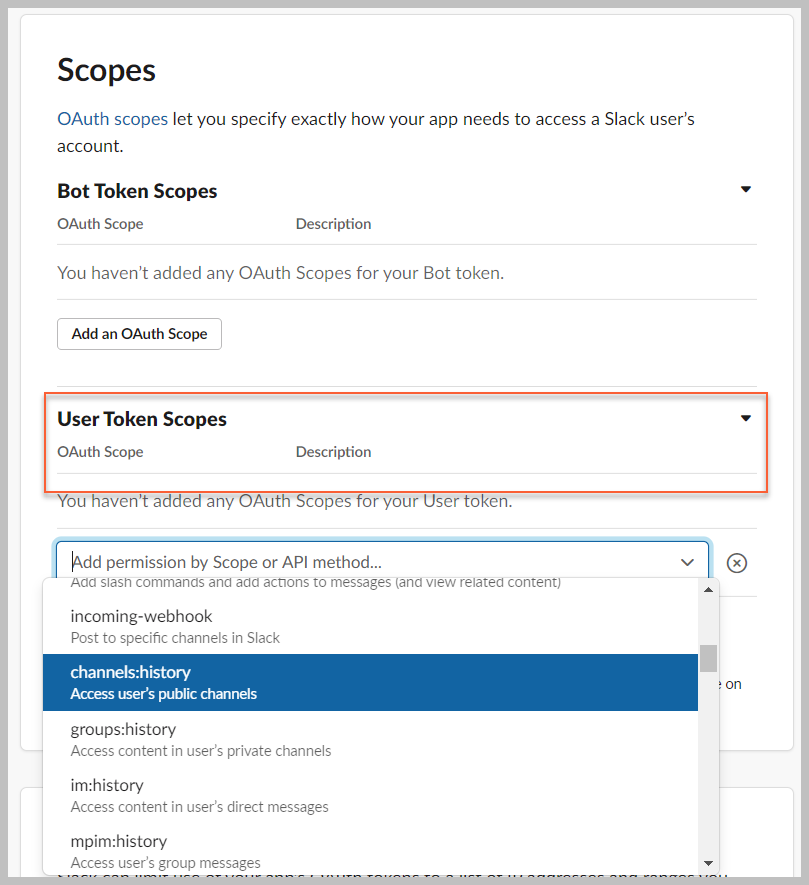809x885 pixels.
Task: Choose the mpim:history scope option
Action: click(370, 851)
